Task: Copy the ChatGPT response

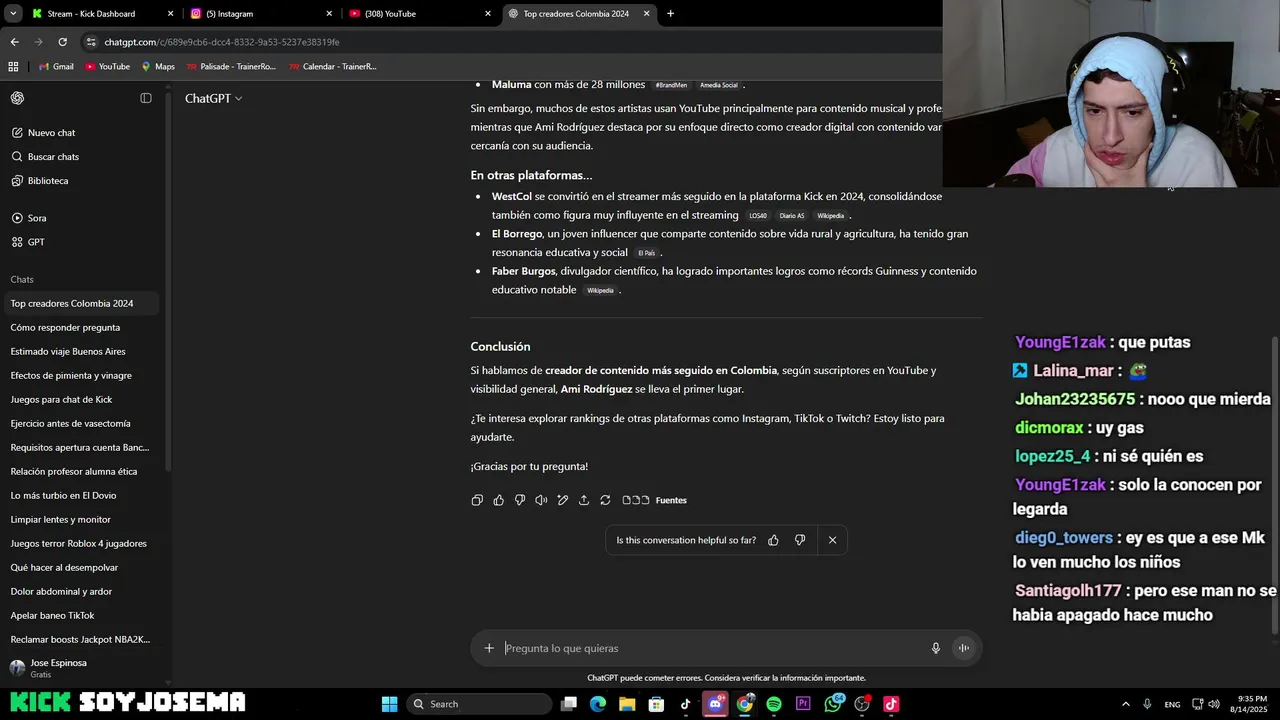Action: tap(477, 500)
